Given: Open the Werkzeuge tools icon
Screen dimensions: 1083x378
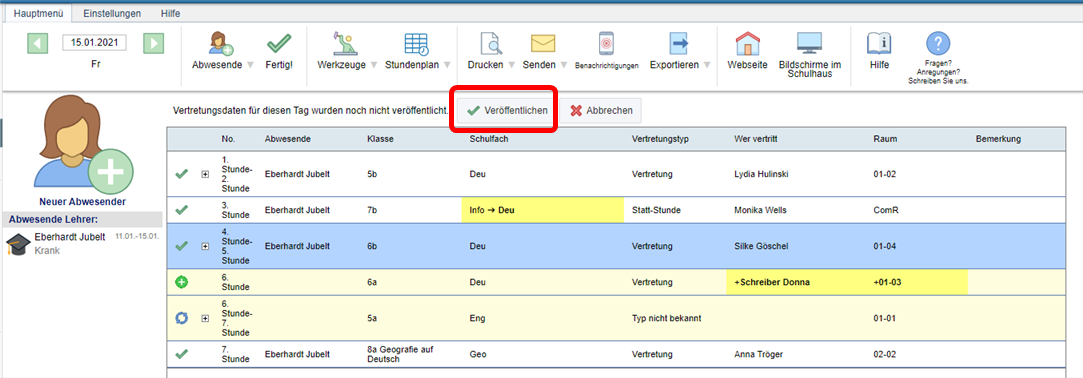Looking at the screenshot, I should (341, 44).
